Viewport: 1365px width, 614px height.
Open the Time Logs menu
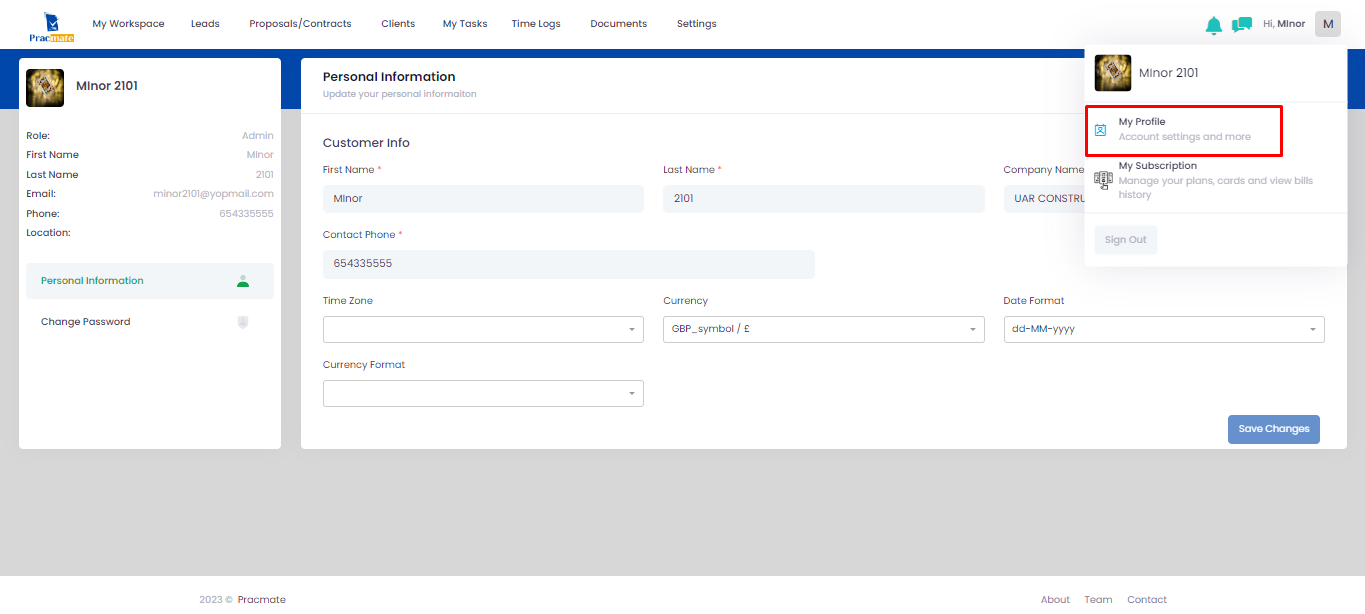(535, 24)
